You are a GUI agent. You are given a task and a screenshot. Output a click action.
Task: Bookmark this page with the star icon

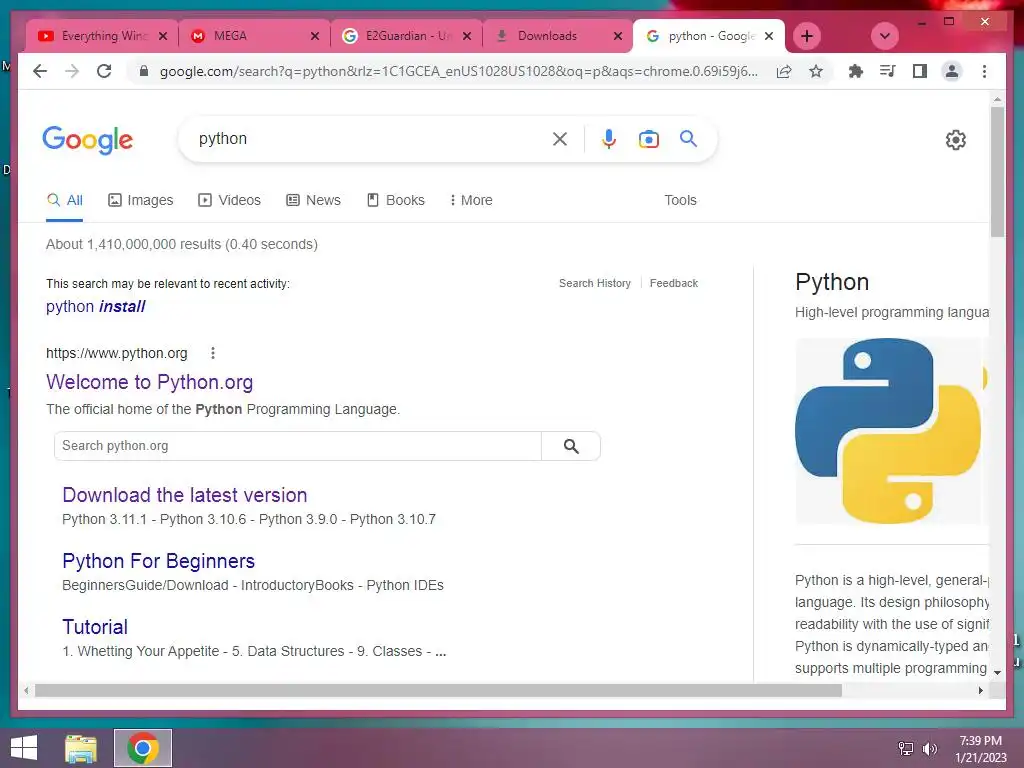pos(816,71)
